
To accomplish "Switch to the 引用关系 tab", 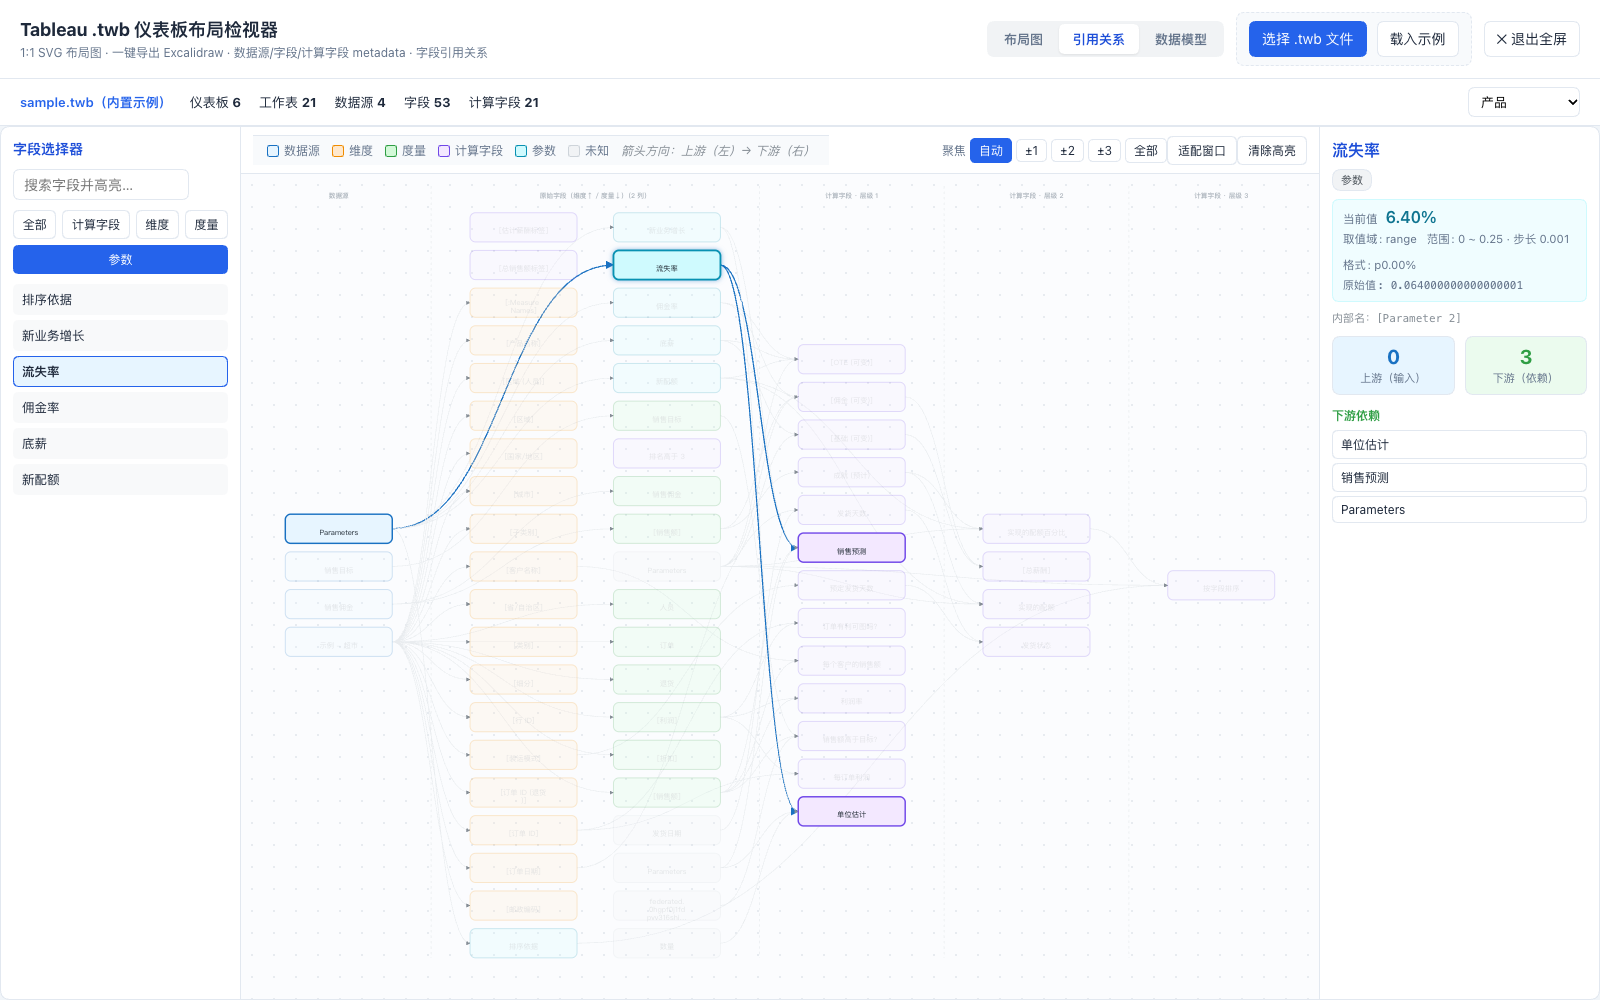I will click(x=1098, y=39).
